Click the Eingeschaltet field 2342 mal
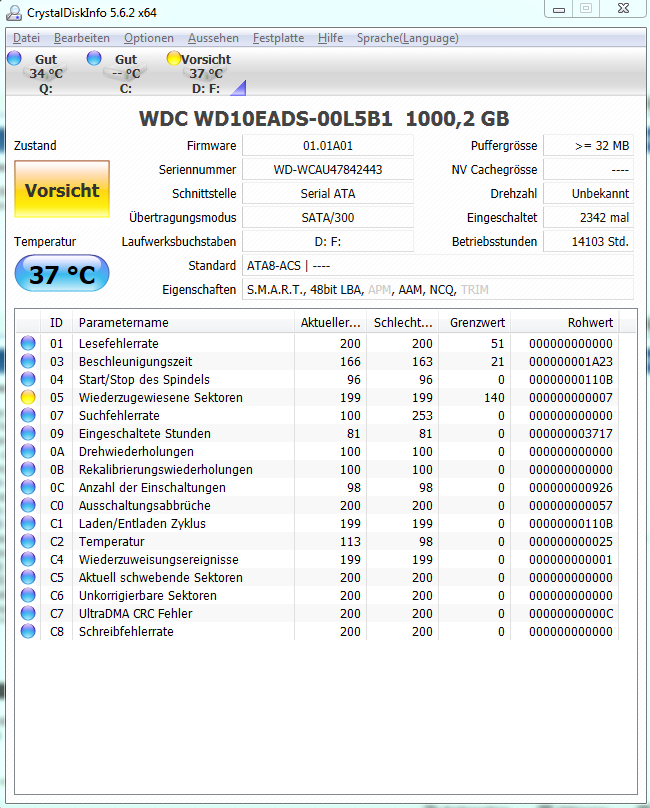The width and height of the screenshot is (650, 808). tap(589, 217)
